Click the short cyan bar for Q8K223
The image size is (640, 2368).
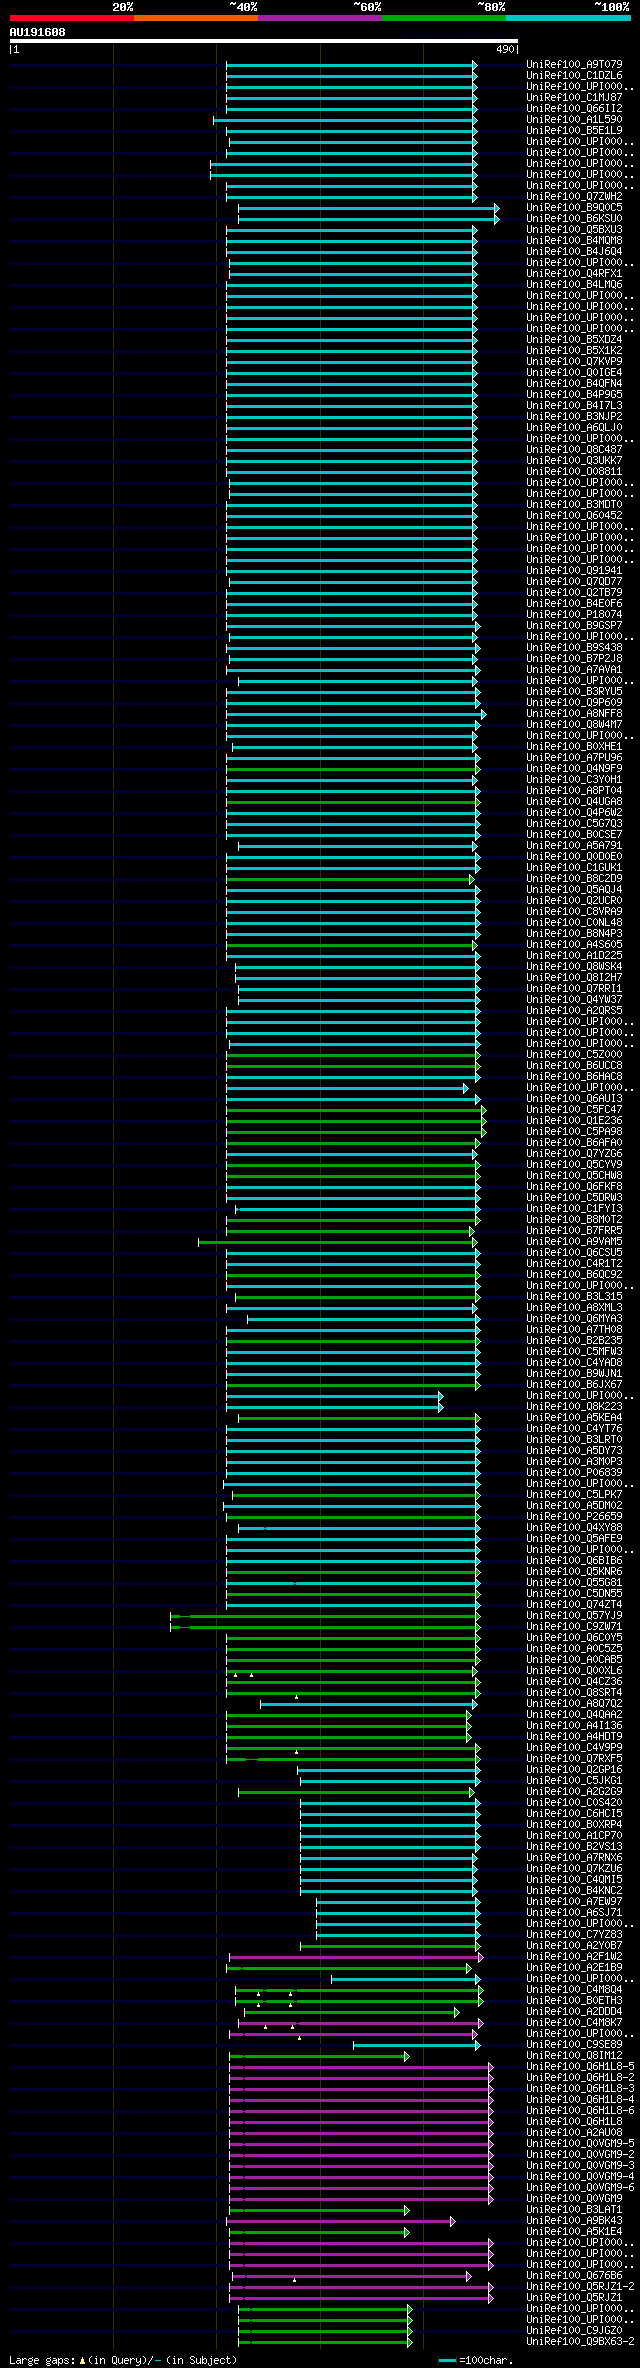pos(334,1406)
